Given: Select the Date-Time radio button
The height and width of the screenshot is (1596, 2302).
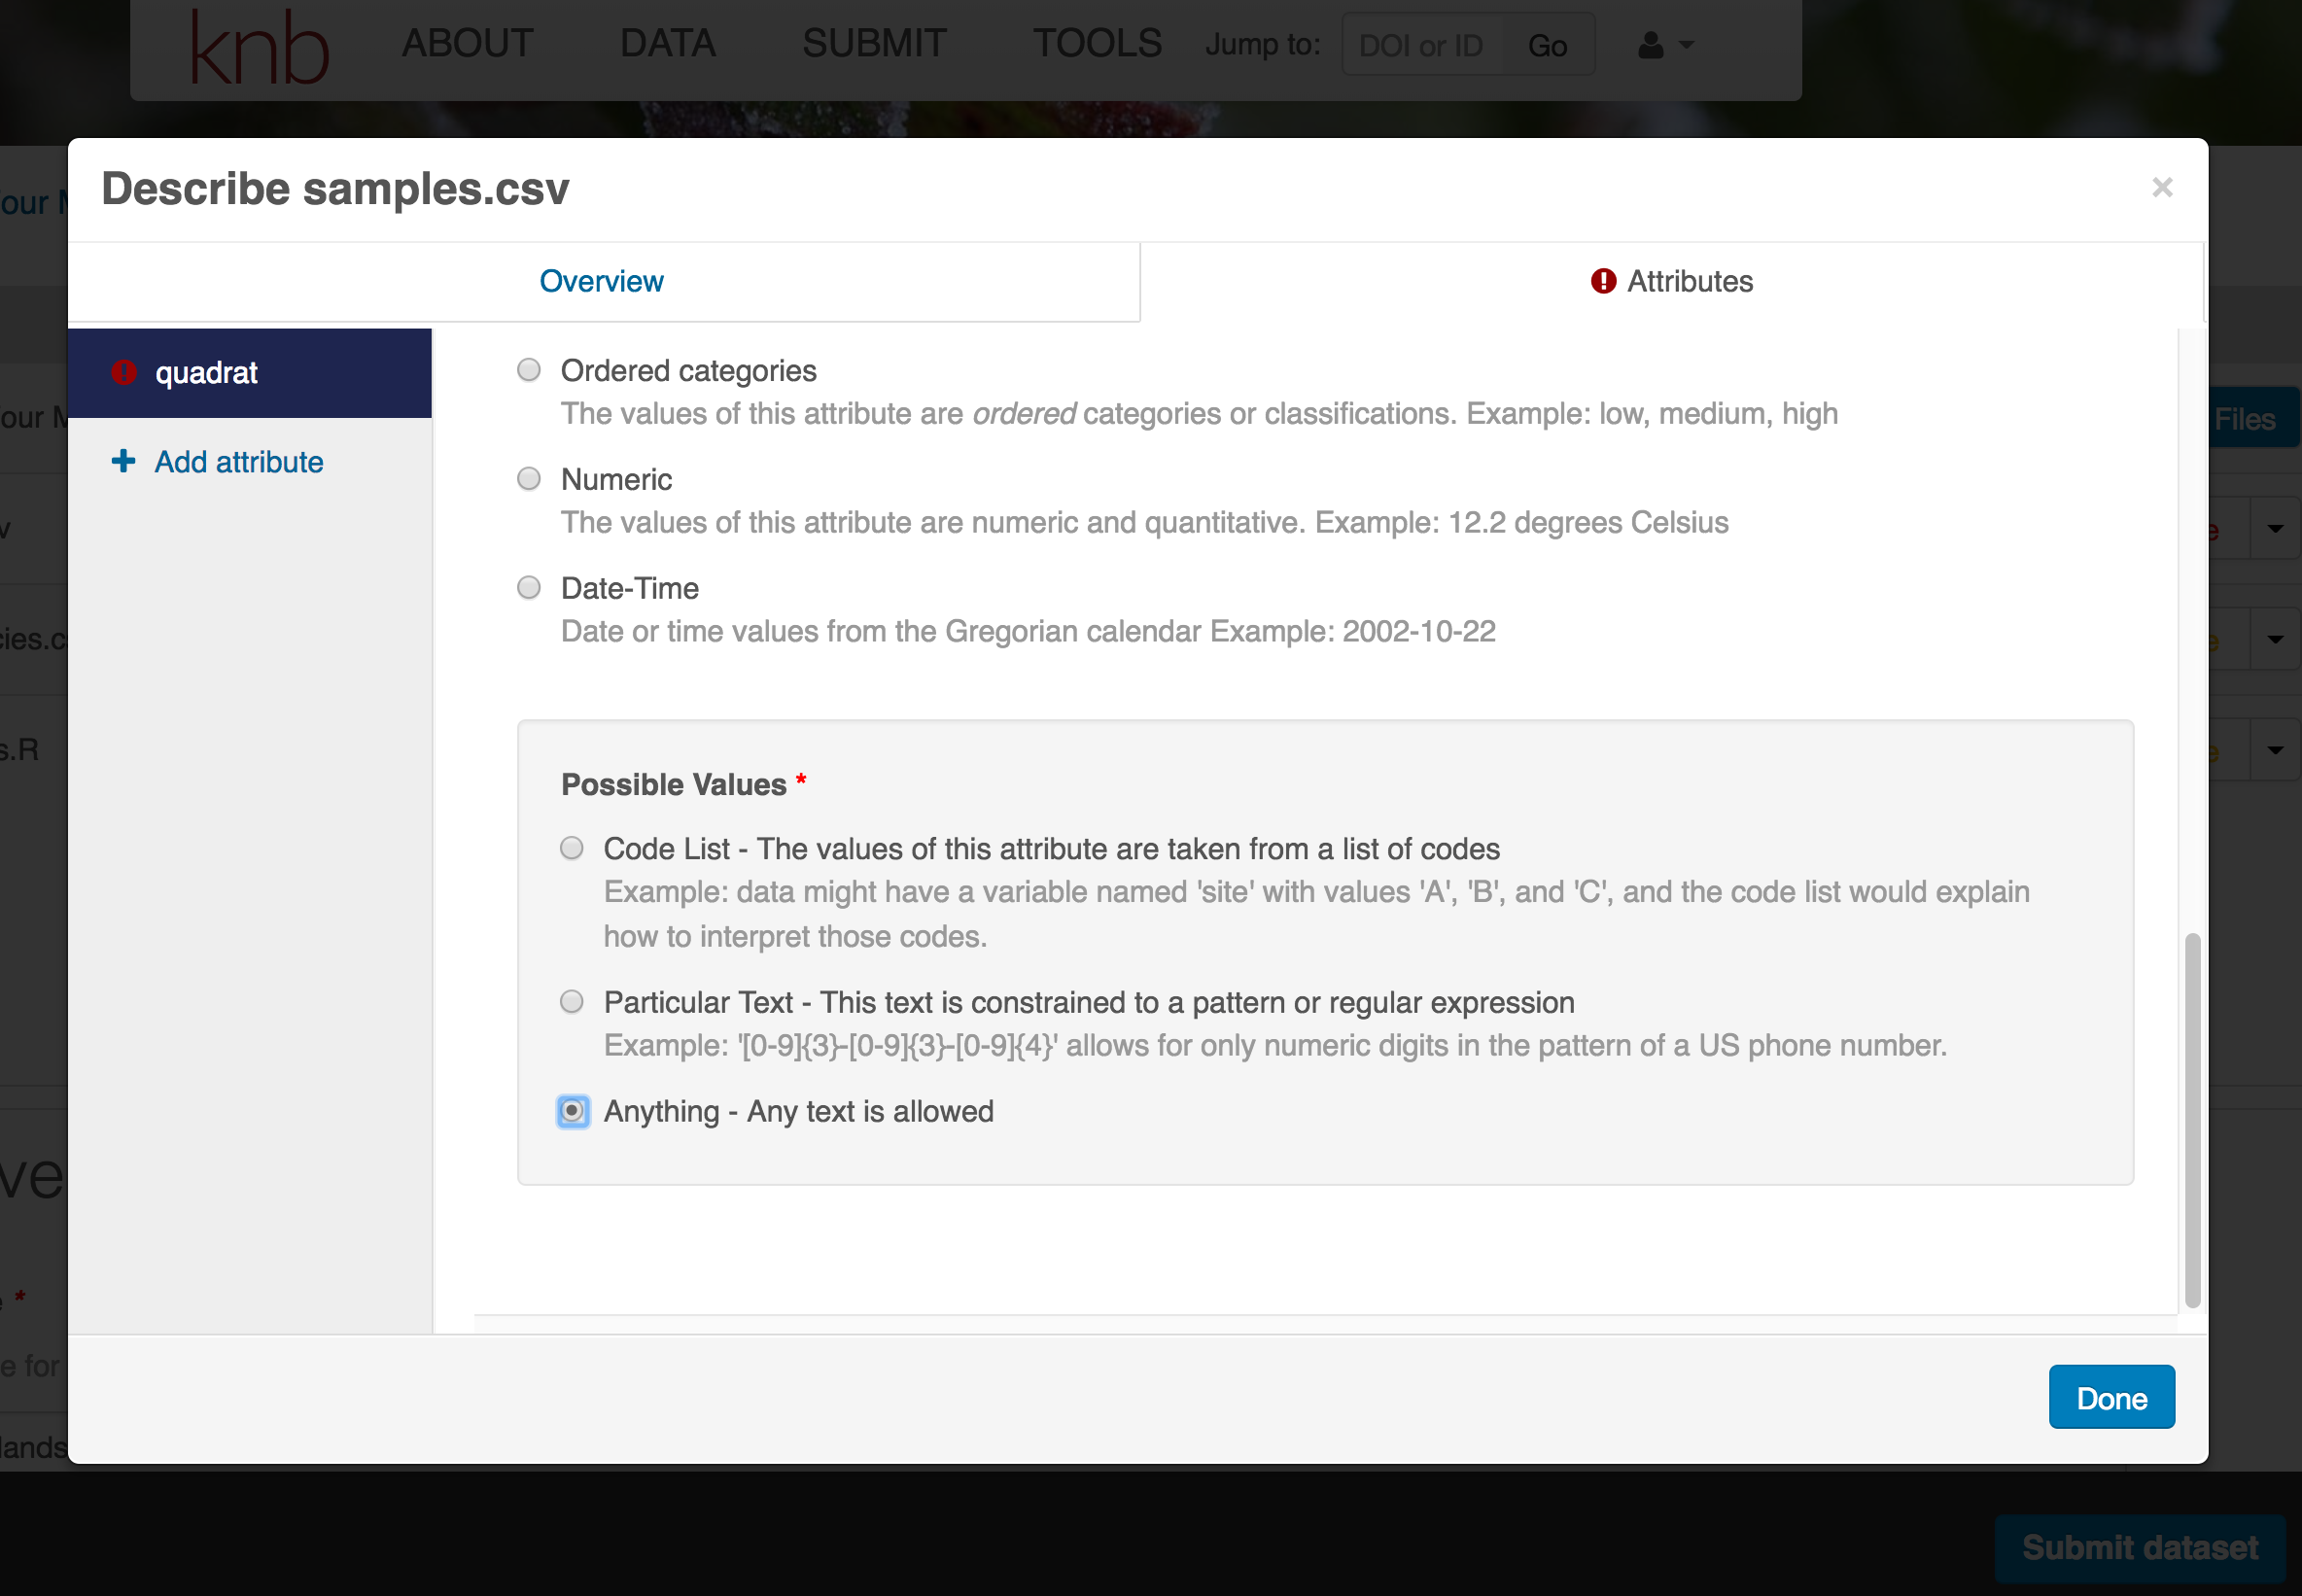Looking at the screenshot, I should click(x=529, y=588).
